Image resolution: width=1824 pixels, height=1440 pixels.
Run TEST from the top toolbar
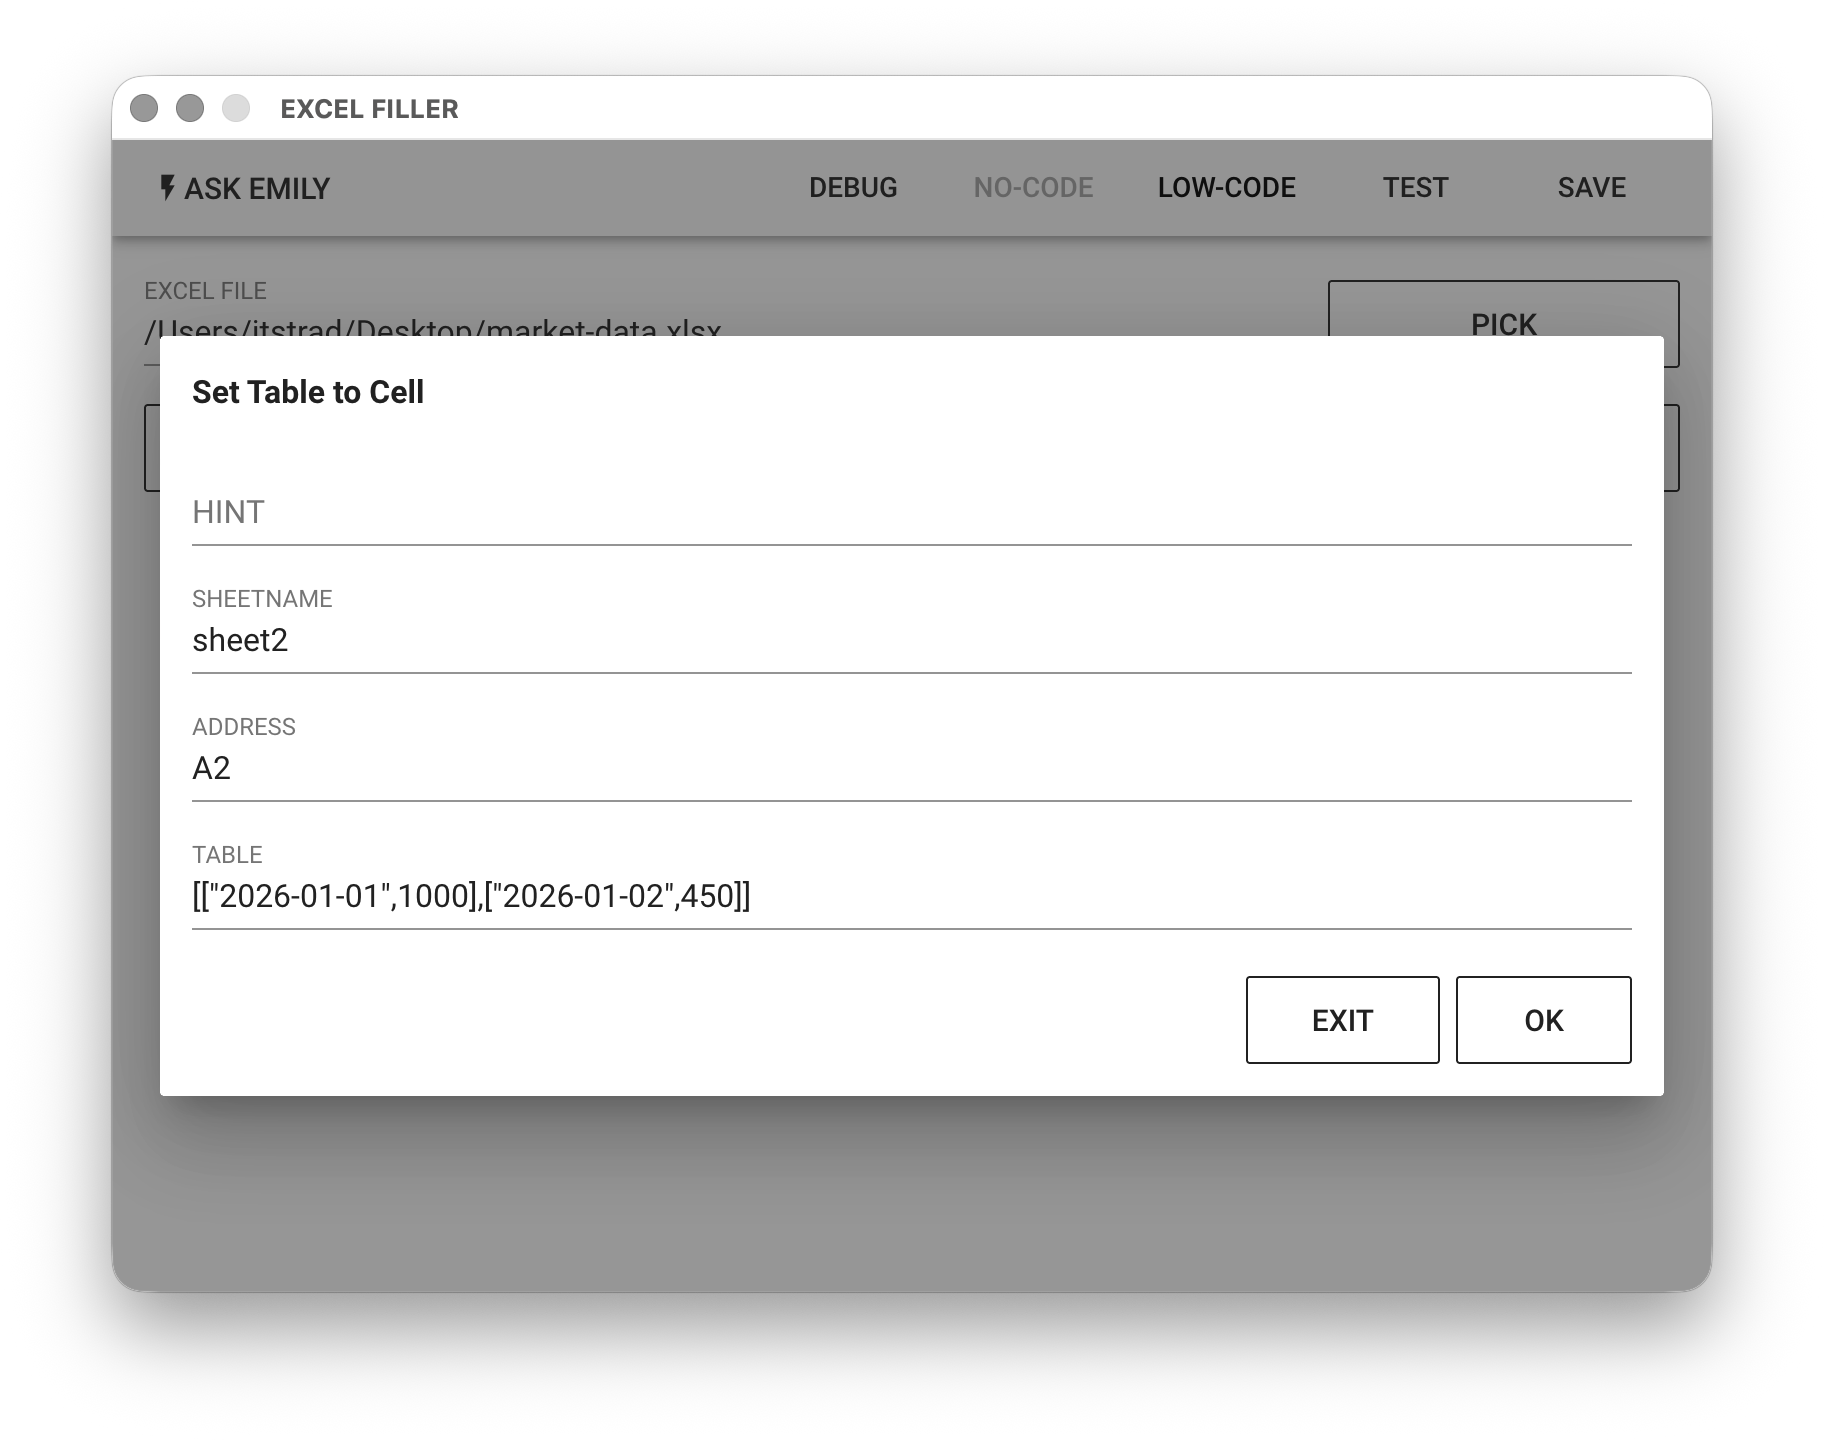pyautogui.click(x=1415, y=188)
